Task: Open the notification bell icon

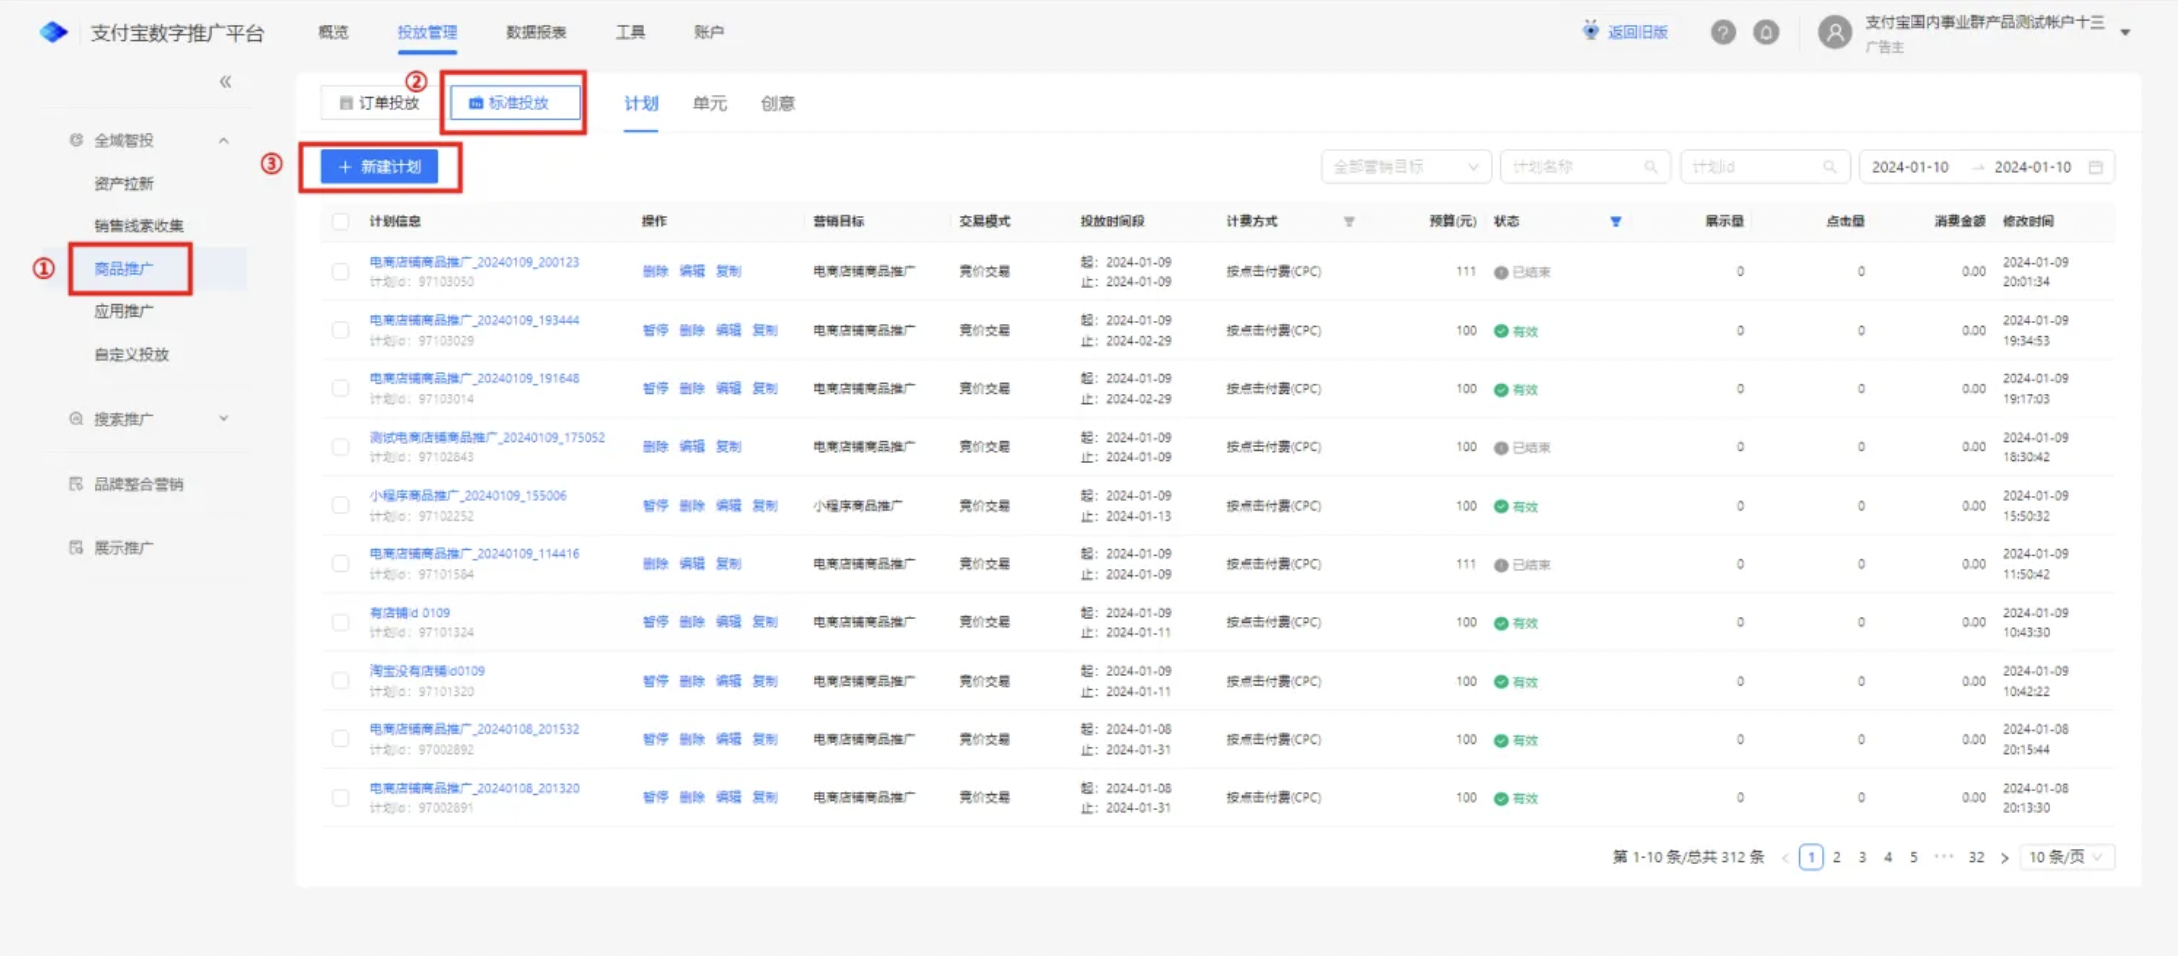Action: pyautogui.click(x=1766, y=32)
